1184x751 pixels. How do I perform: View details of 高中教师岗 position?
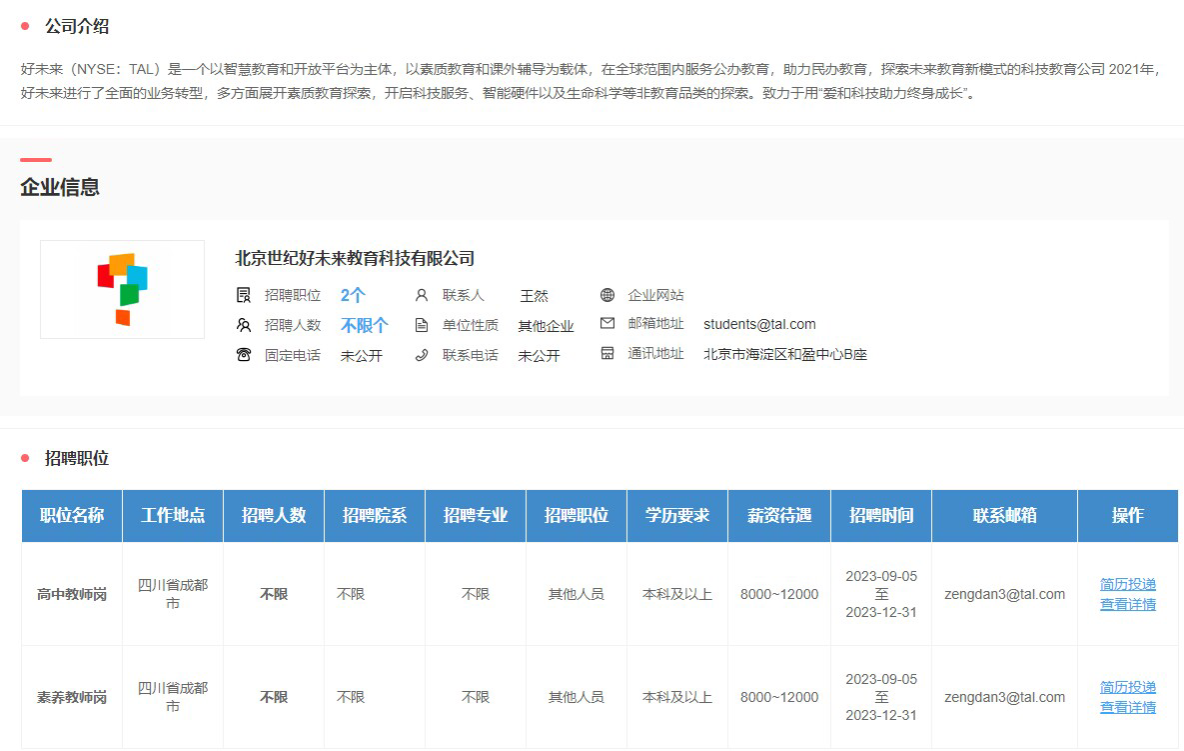pyautogui.click(x=1127, y=604)
